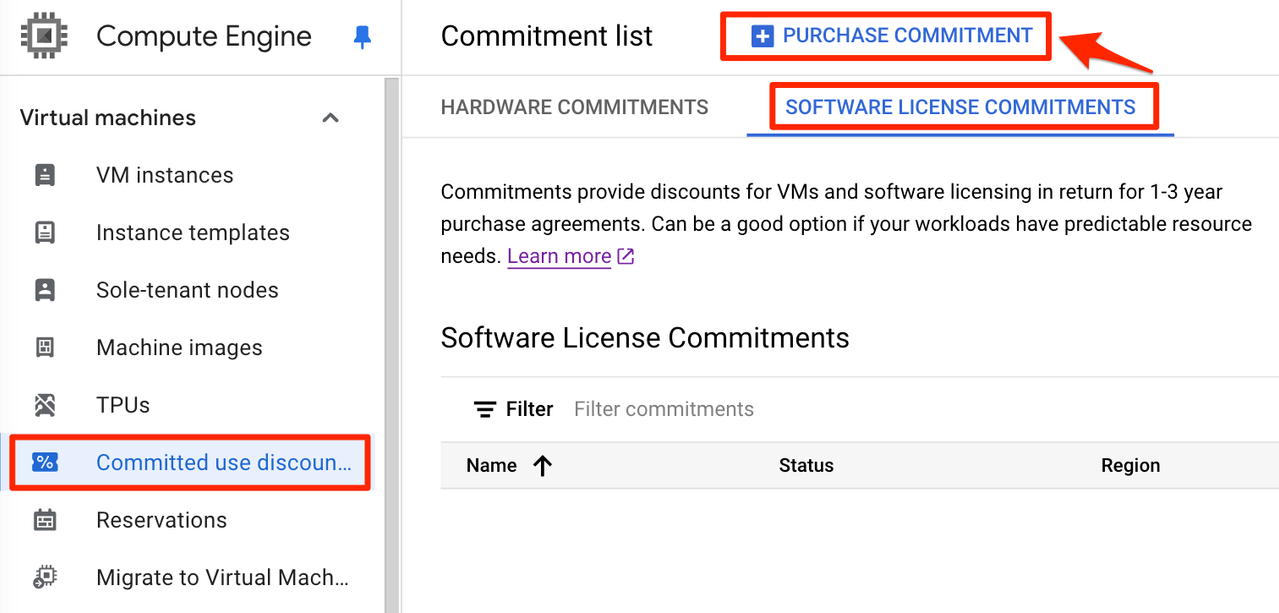Screen dimensions: 1279x613
Task: Click the Reservations calendar icon
Action: [x=45, y=520]
